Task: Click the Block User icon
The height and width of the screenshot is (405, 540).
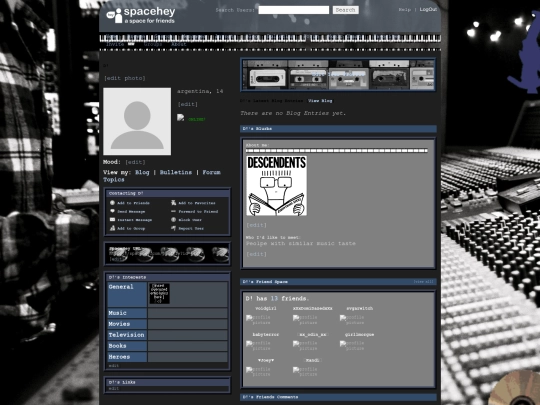Action: pyautogui.click(x=174, y=220)
